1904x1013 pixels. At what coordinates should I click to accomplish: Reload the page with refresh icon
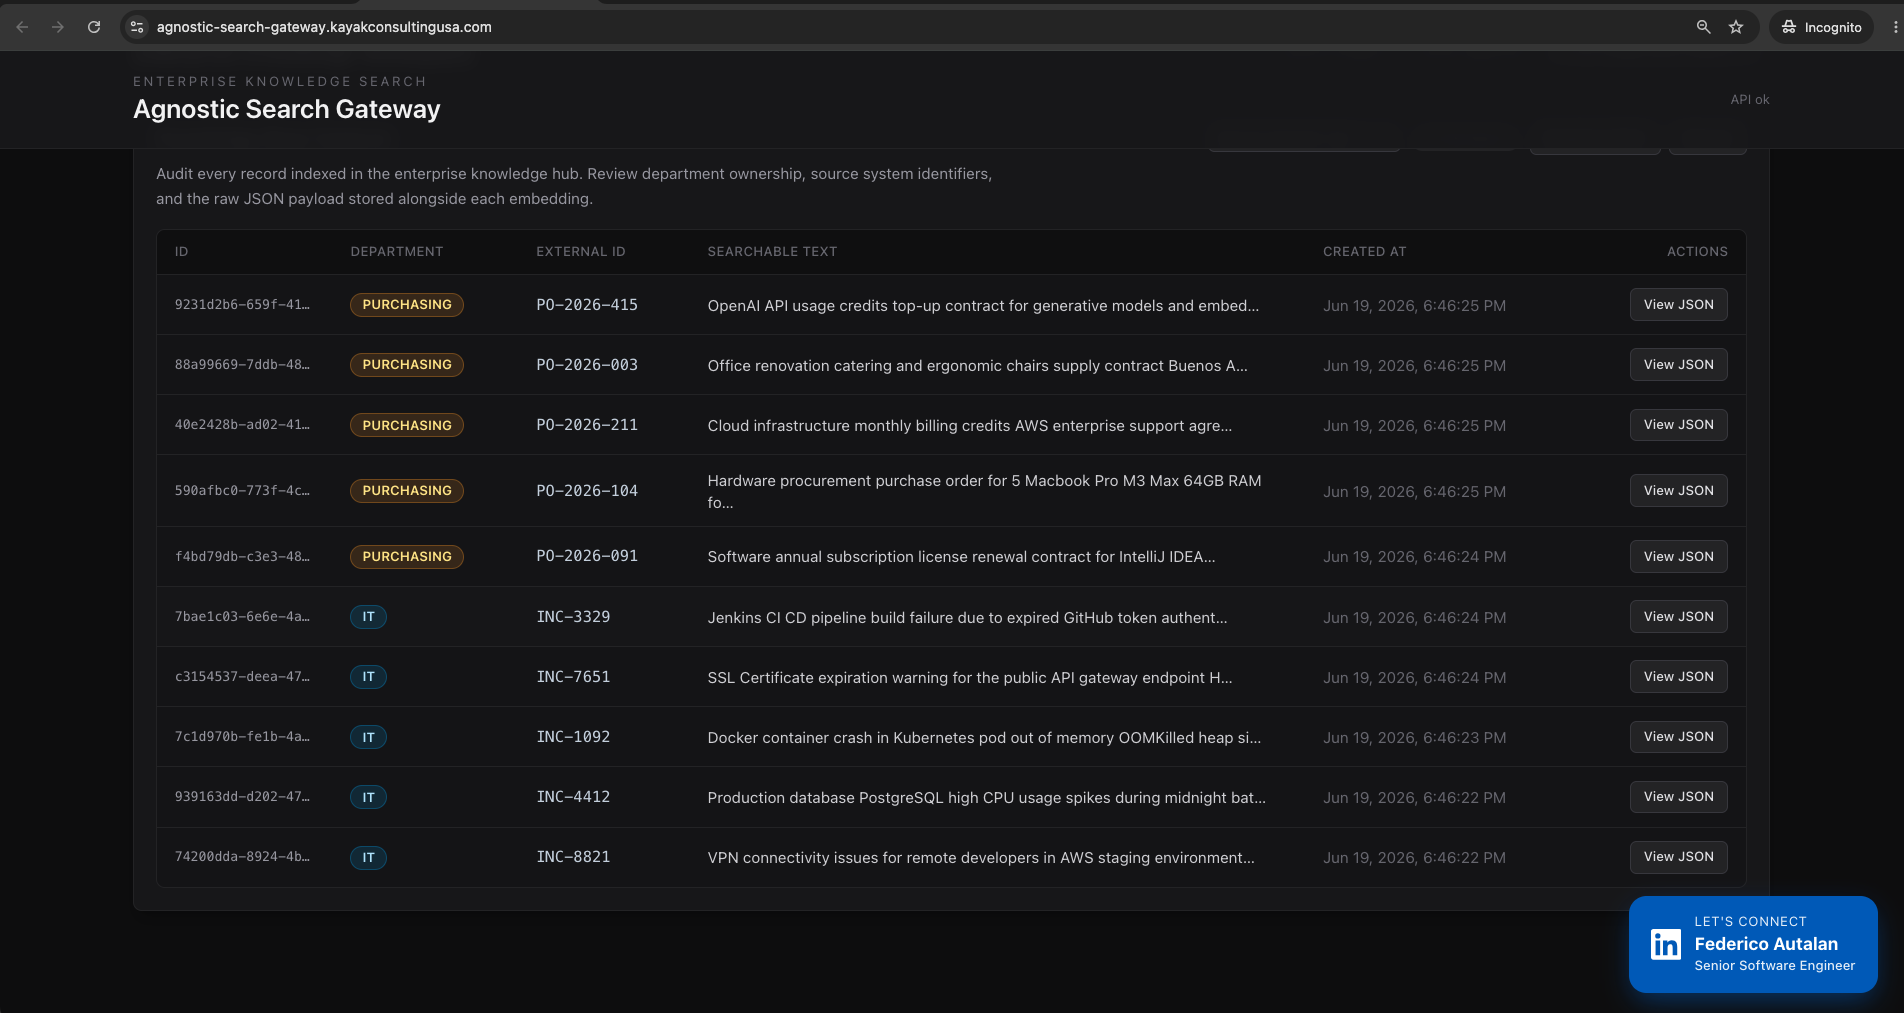[x=94, y=27]
